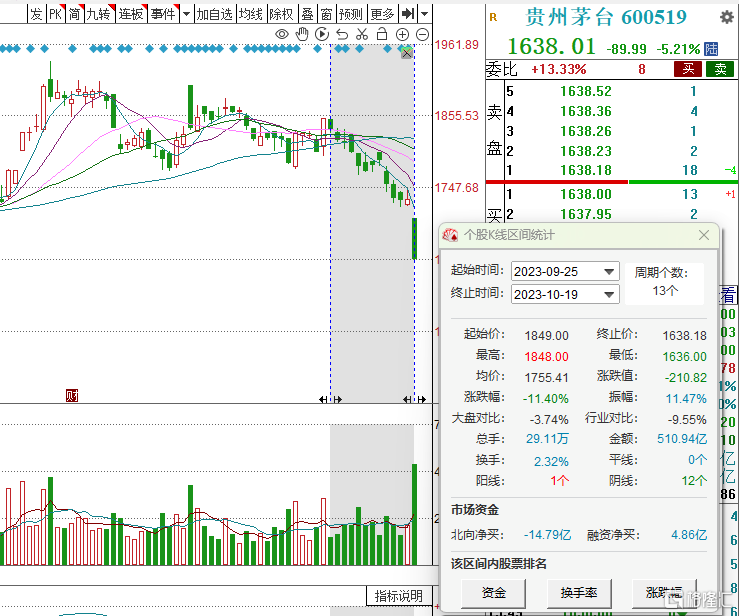Close the gray X on selected range
The height and width of the screenshot is (616, 739).
click(x=406, y=53)
